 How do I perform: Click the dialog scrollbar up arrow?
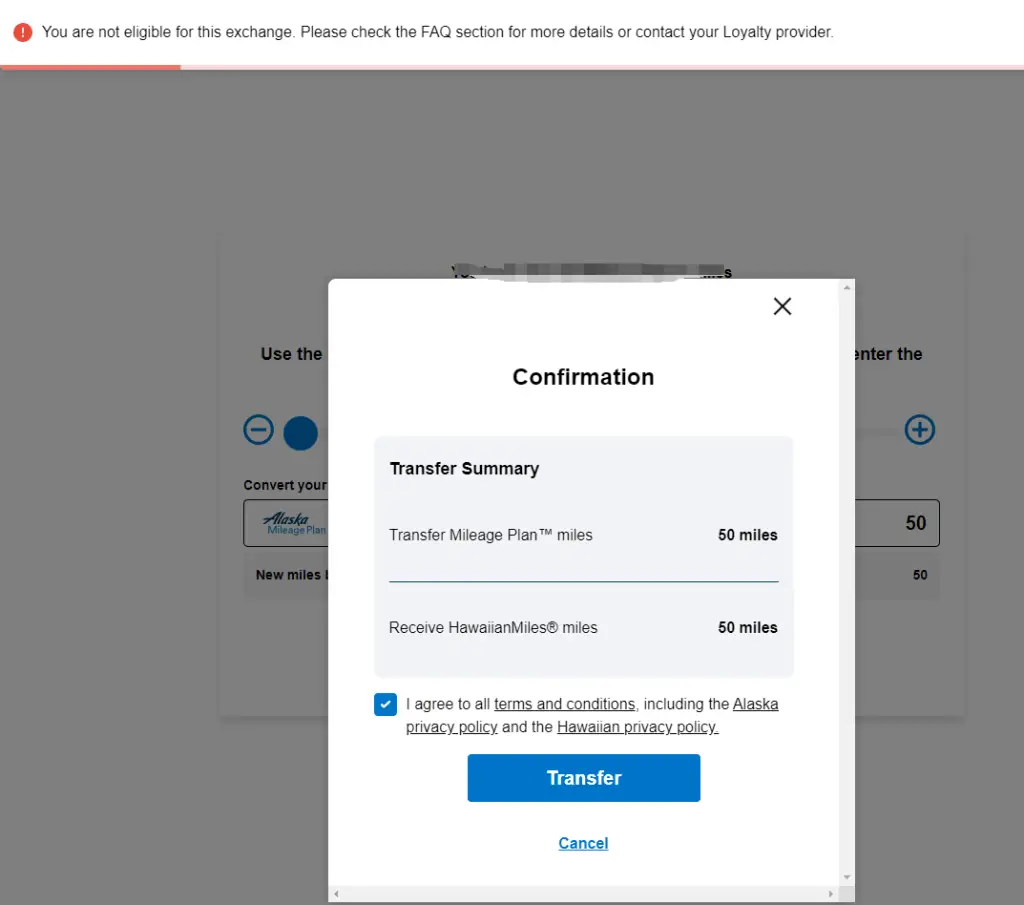(x=848, y=288)
